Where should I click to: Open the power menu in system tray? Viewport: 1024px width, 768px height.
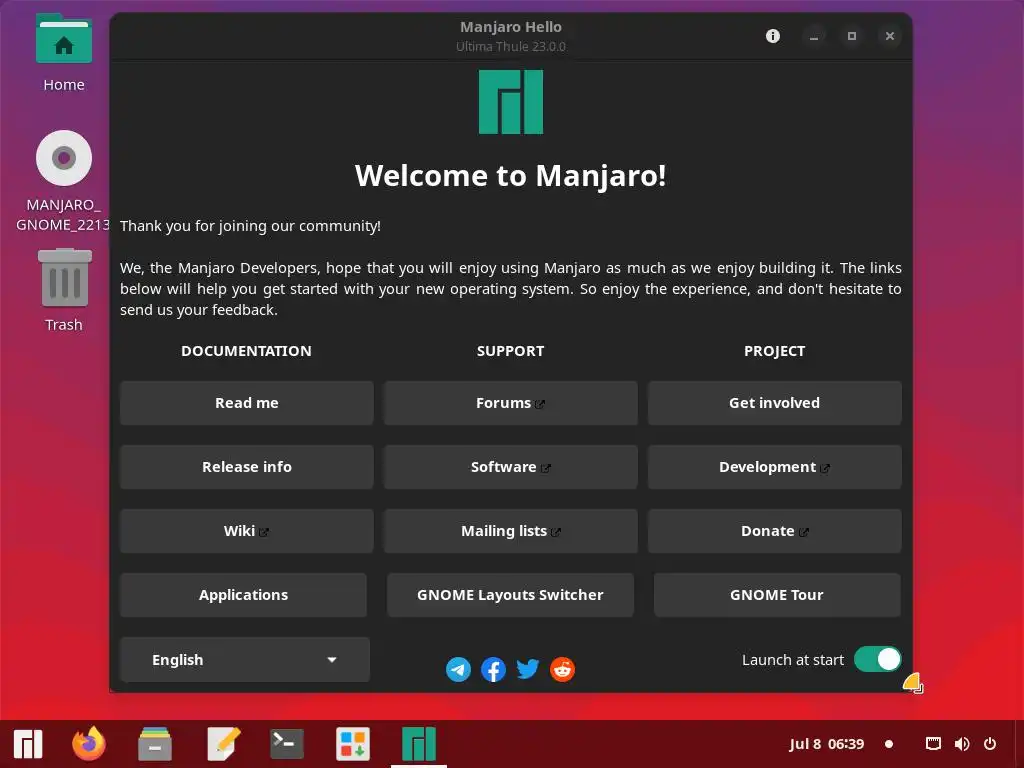990,744
